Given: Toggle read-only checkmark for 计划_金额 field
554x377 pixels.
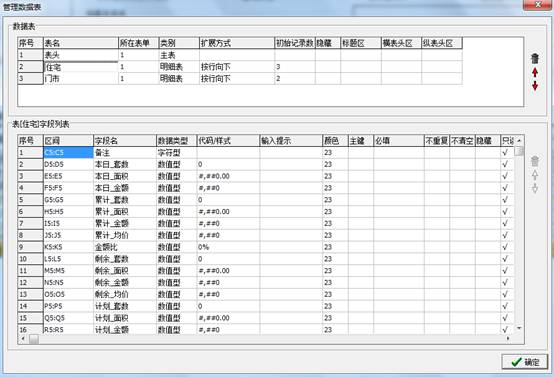Looking at the screenshot, I should (505, 330).
